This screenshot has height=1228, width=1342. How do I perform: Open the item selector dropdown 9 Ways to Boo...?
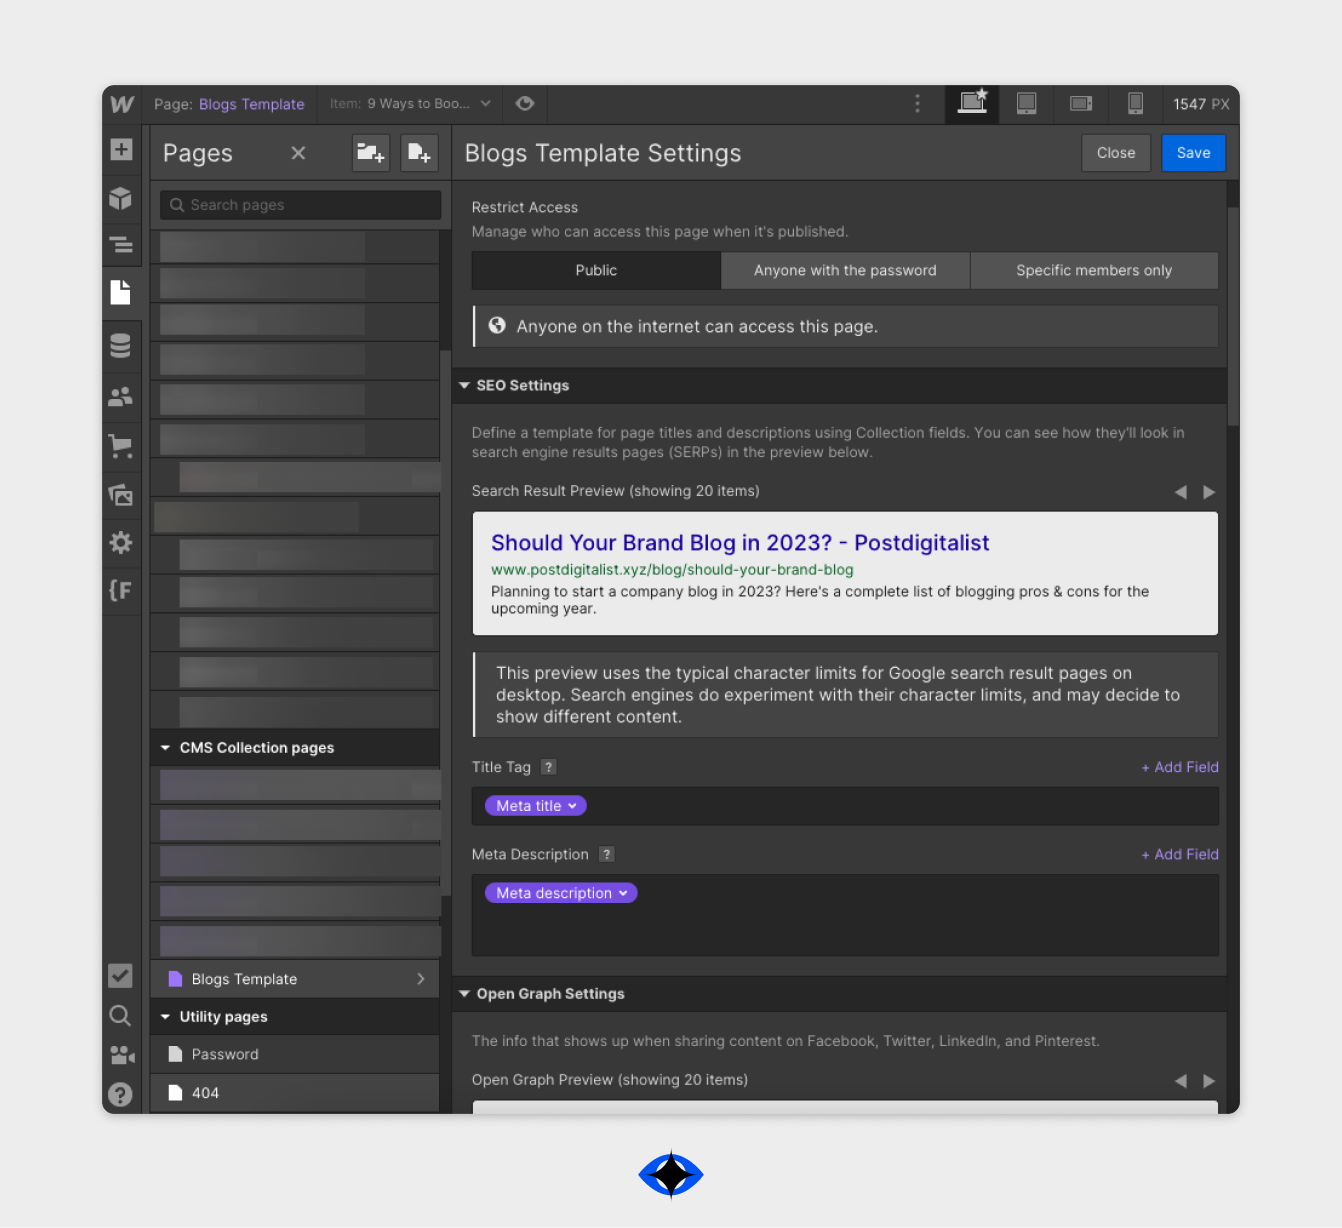click(410, 103)
